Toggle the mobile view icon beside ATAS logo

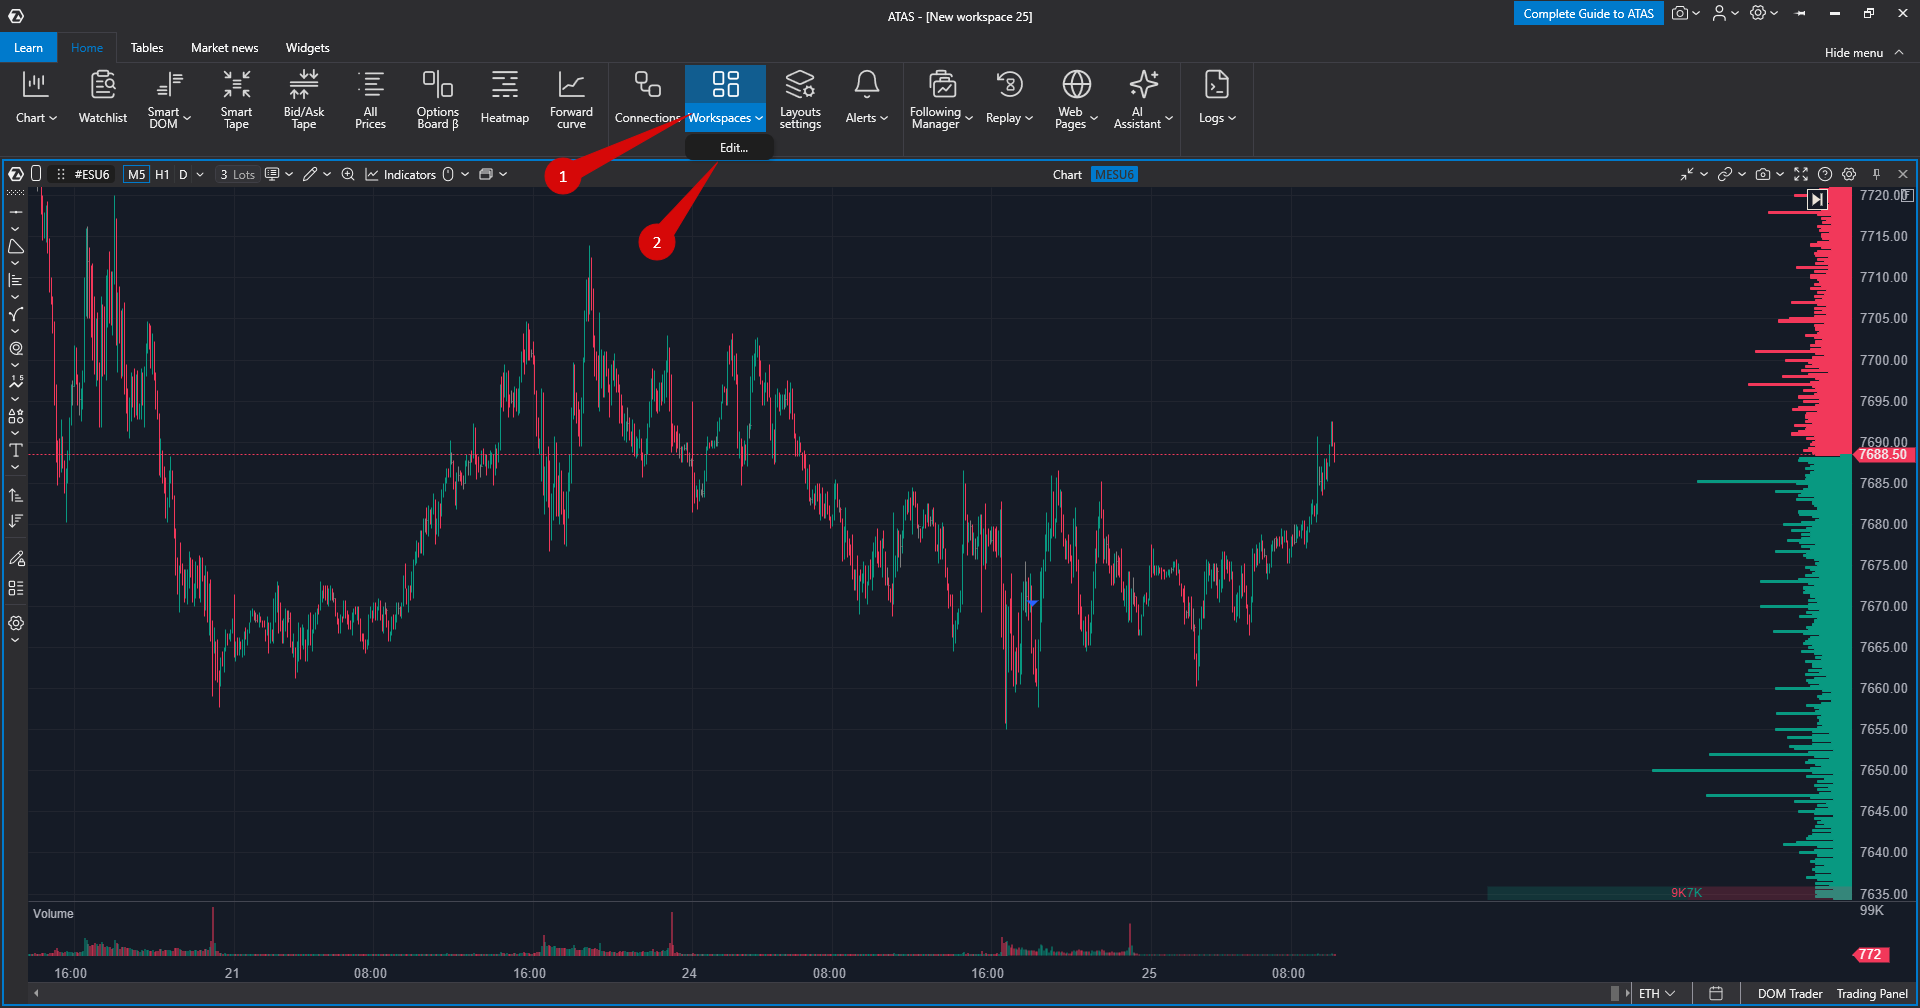coord(36,174)
